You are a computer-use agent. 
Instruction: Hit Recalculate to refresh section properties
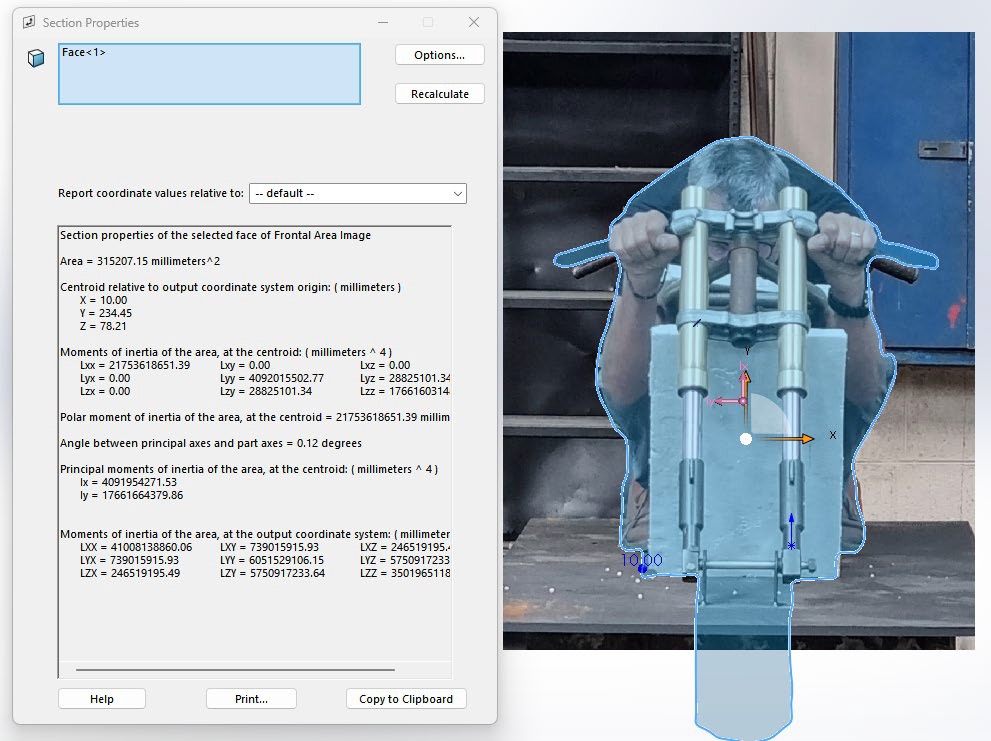tap(439, 94)
